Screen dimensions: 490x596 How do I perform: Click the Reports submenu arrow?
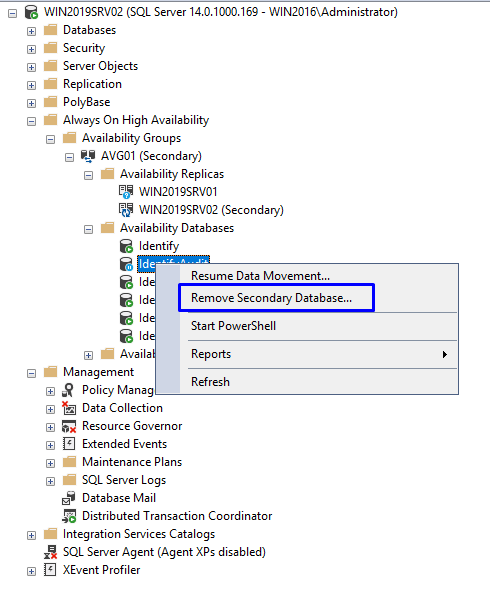coord(444,354)
